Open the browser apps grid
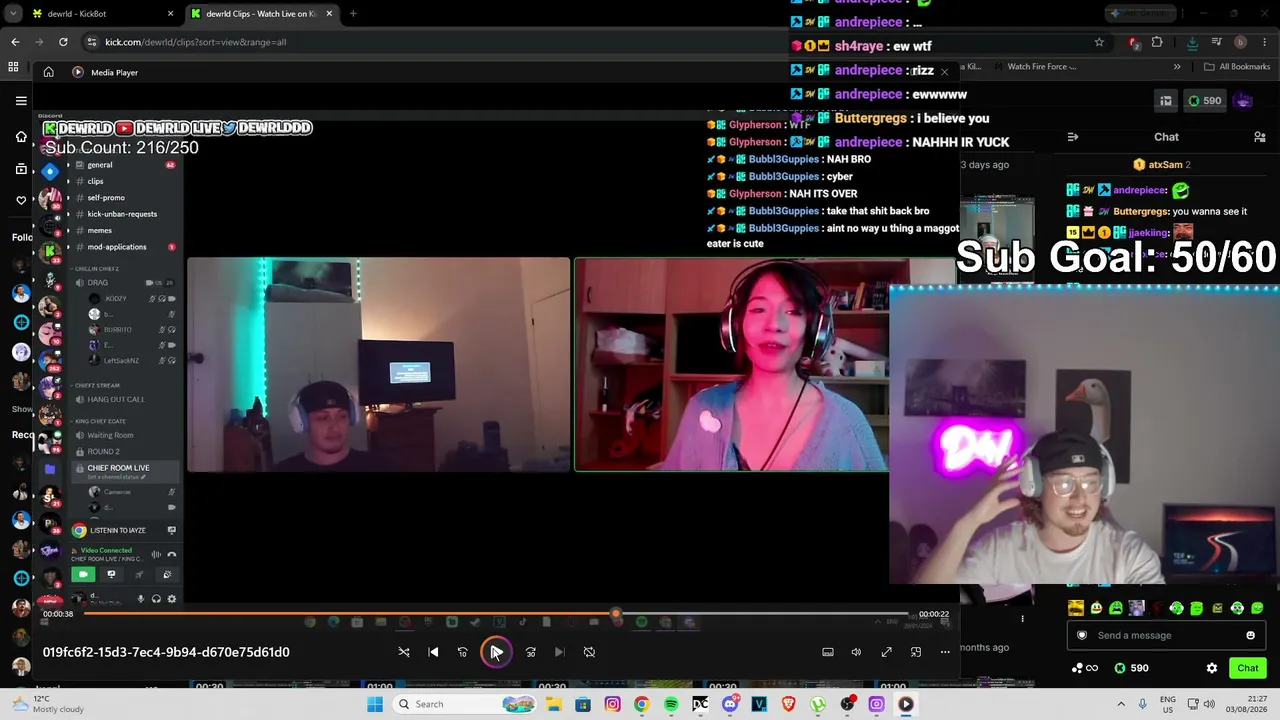The image size is (1280, 720). (13, 67)
